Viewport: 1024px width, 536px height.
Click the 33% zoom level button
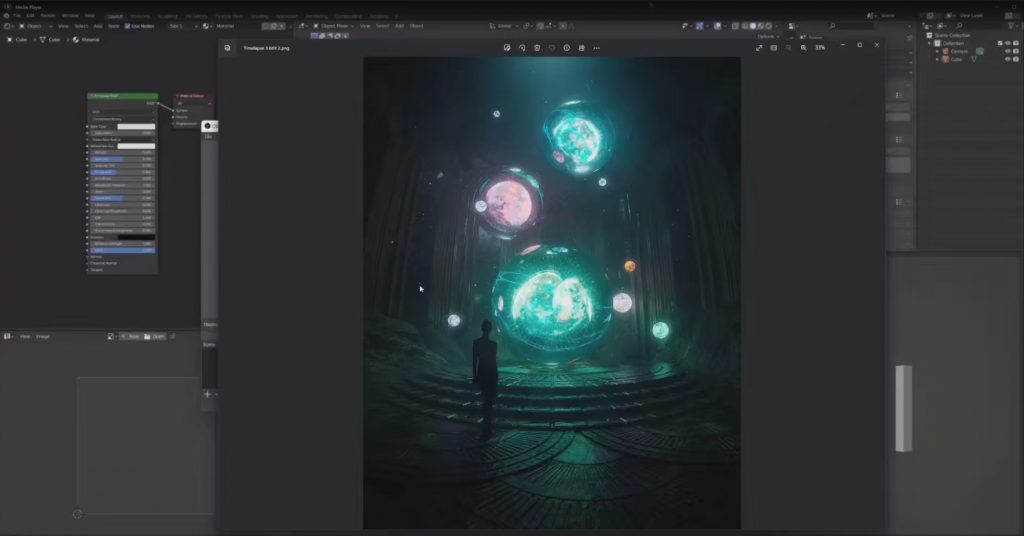(x=820, y=48)
